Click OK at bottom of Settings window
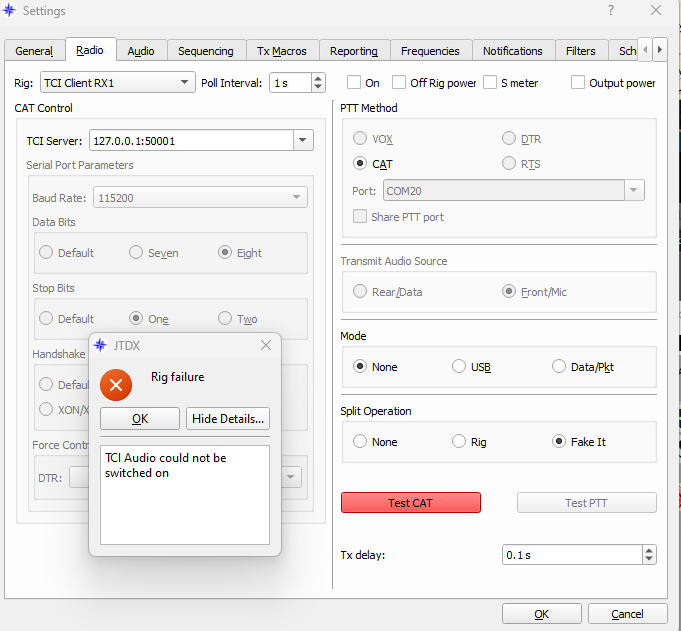Screen dimensions: 681x631 542,614
